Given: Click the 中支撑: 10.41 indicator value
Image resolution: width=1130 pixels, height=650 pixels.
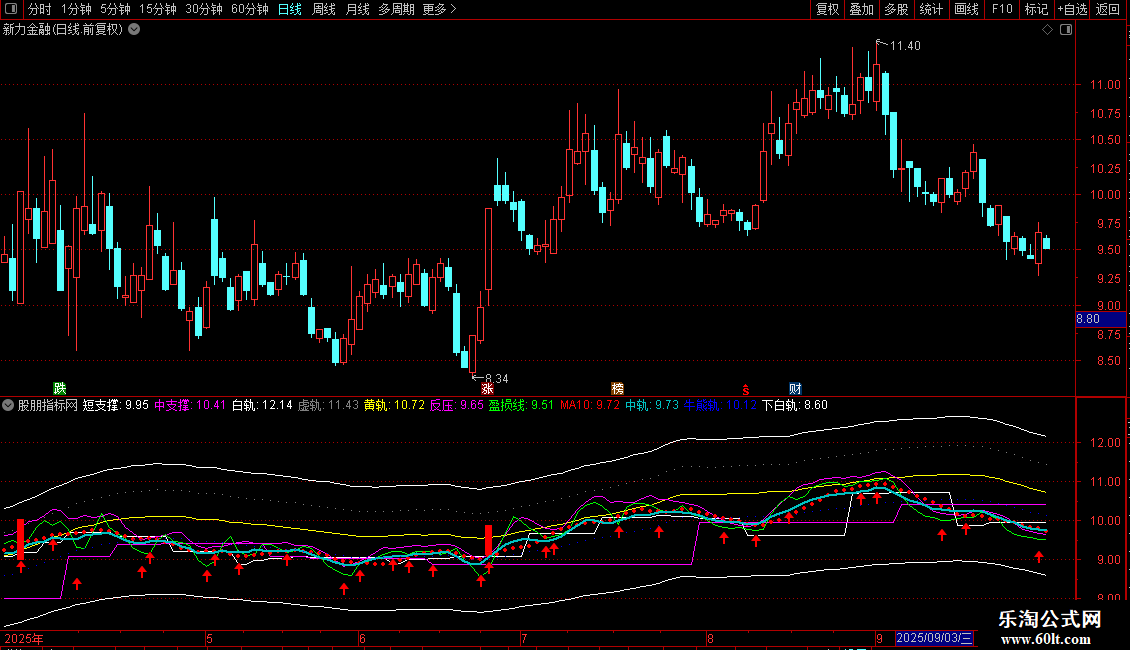Looking at the screenshot, I should pos(190,405).
